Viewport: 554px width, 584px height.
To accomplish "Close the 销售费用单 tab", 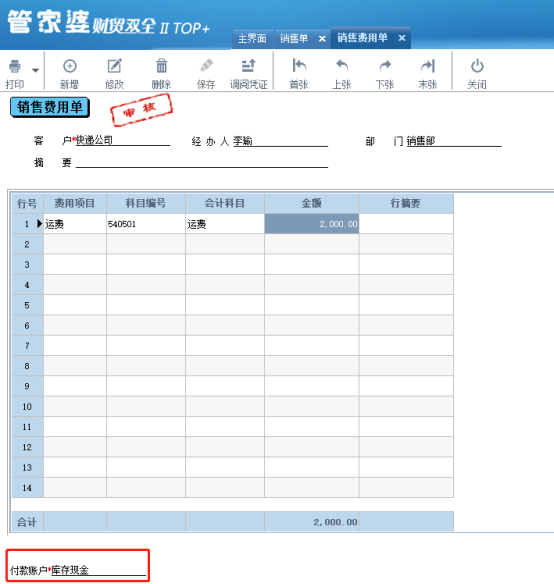I will pyautogui.click(x=402, y=38).
